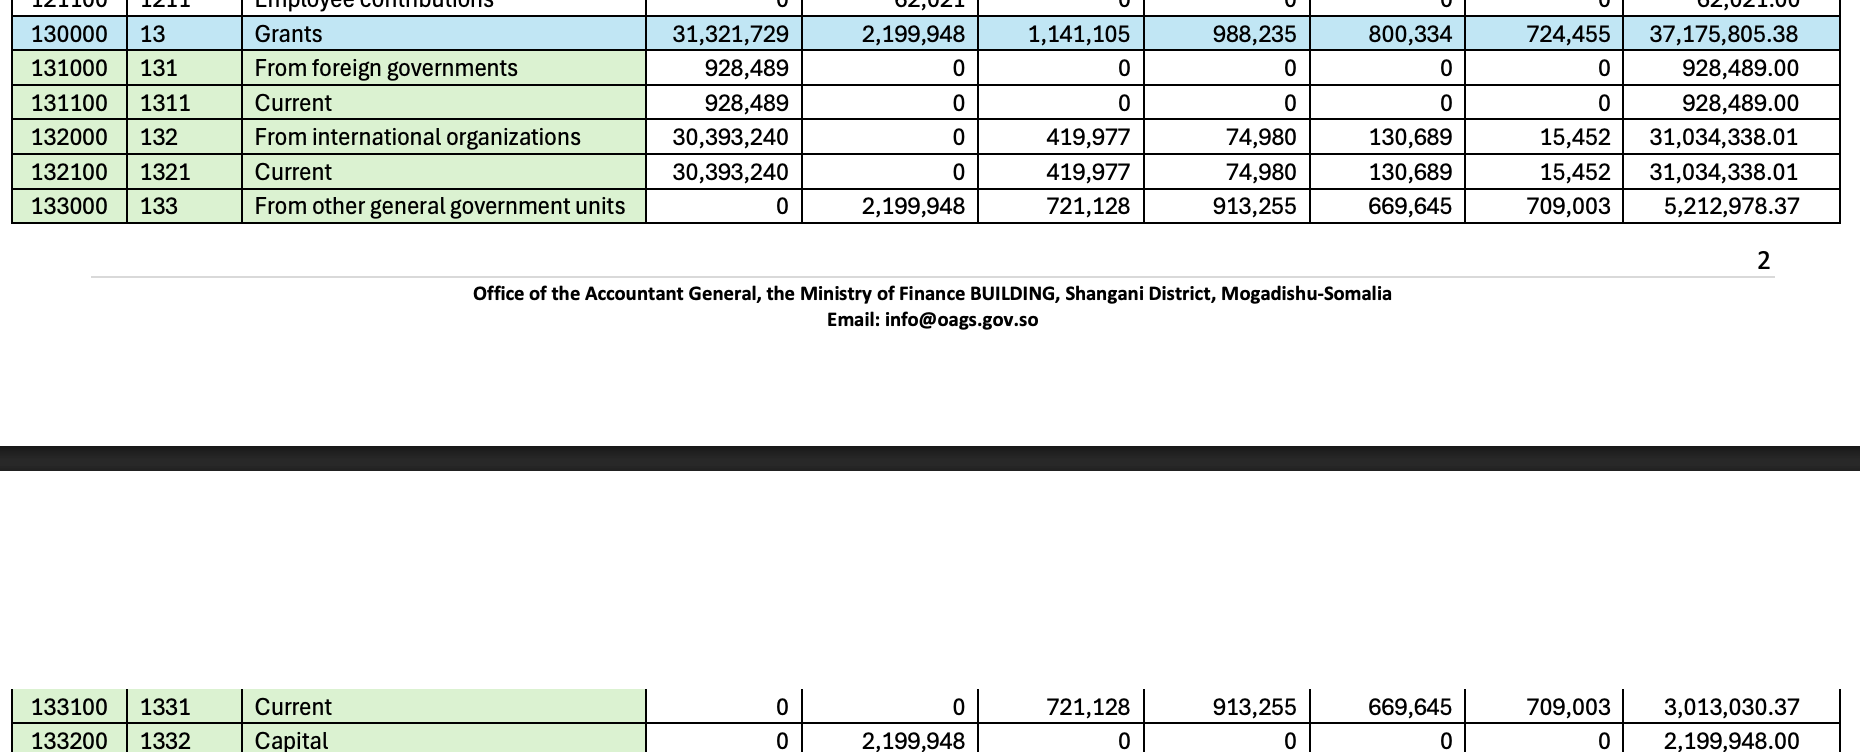The image size is (1860, 752).
Task: Click the email info@oags.gov.so
Action: pyautogui.click(x=961, y=320)
